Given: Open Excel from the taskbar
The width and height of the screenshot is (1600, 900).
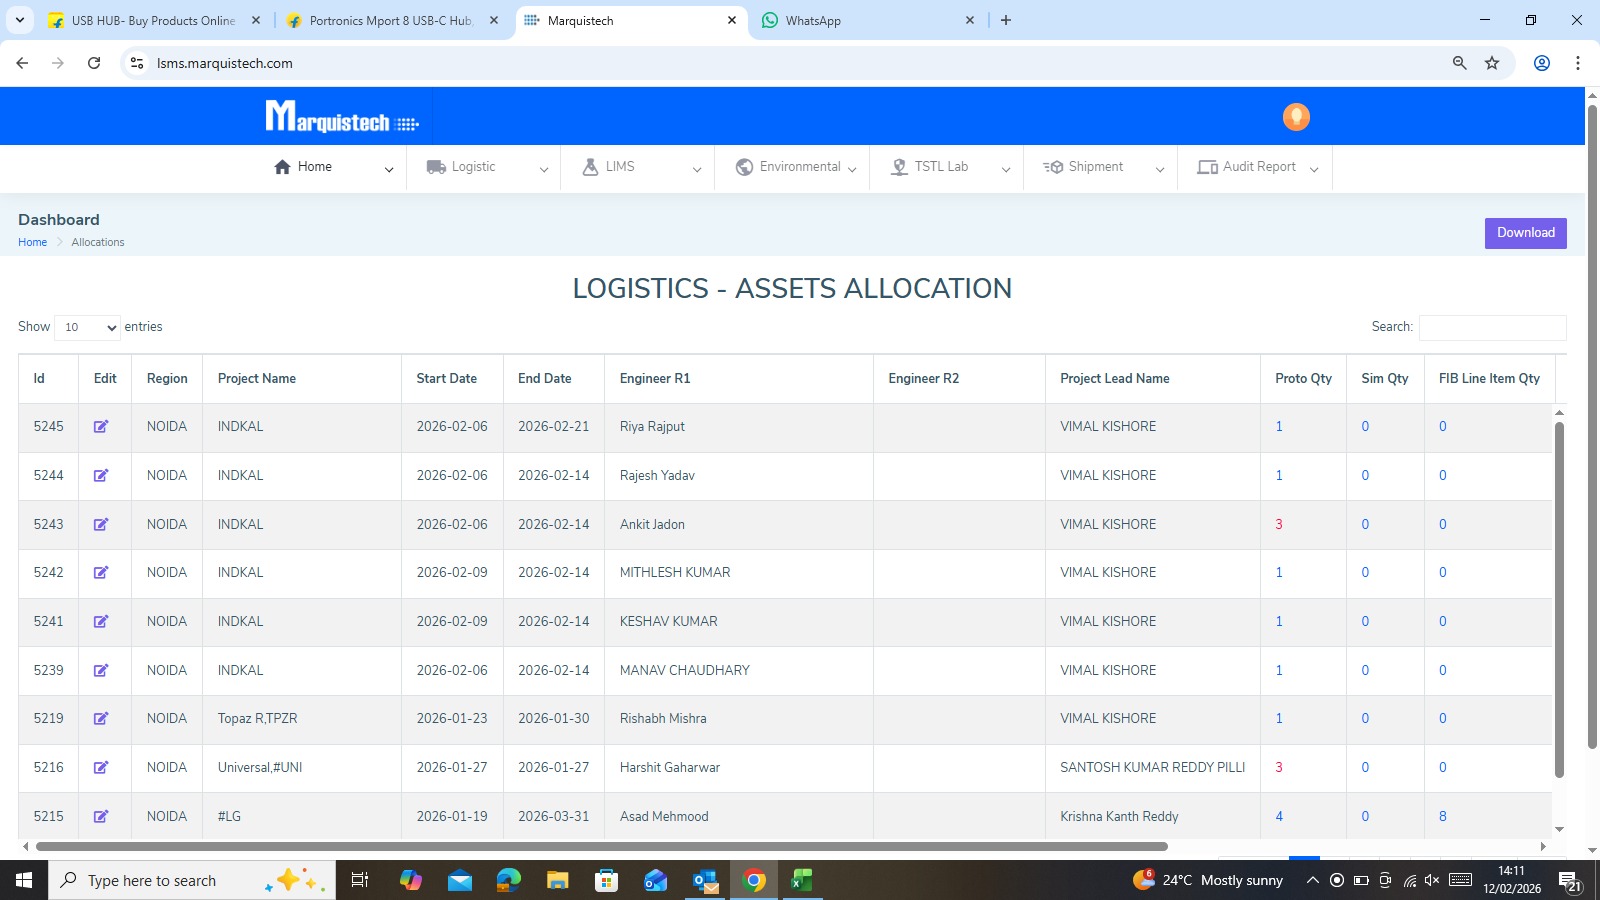Looking at the screenshot, I should [802, 880].
